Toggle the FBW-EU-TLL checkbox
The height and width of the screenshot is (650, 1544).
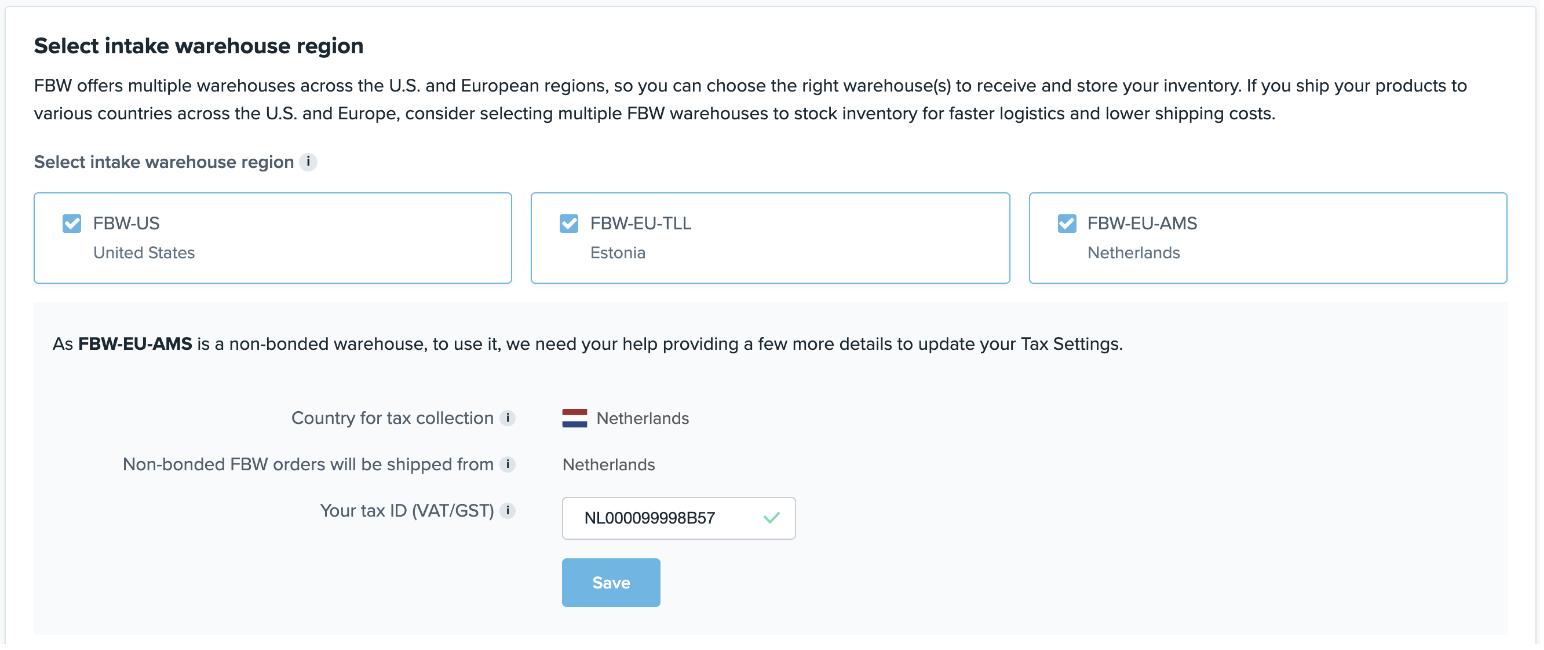point(569,223)
